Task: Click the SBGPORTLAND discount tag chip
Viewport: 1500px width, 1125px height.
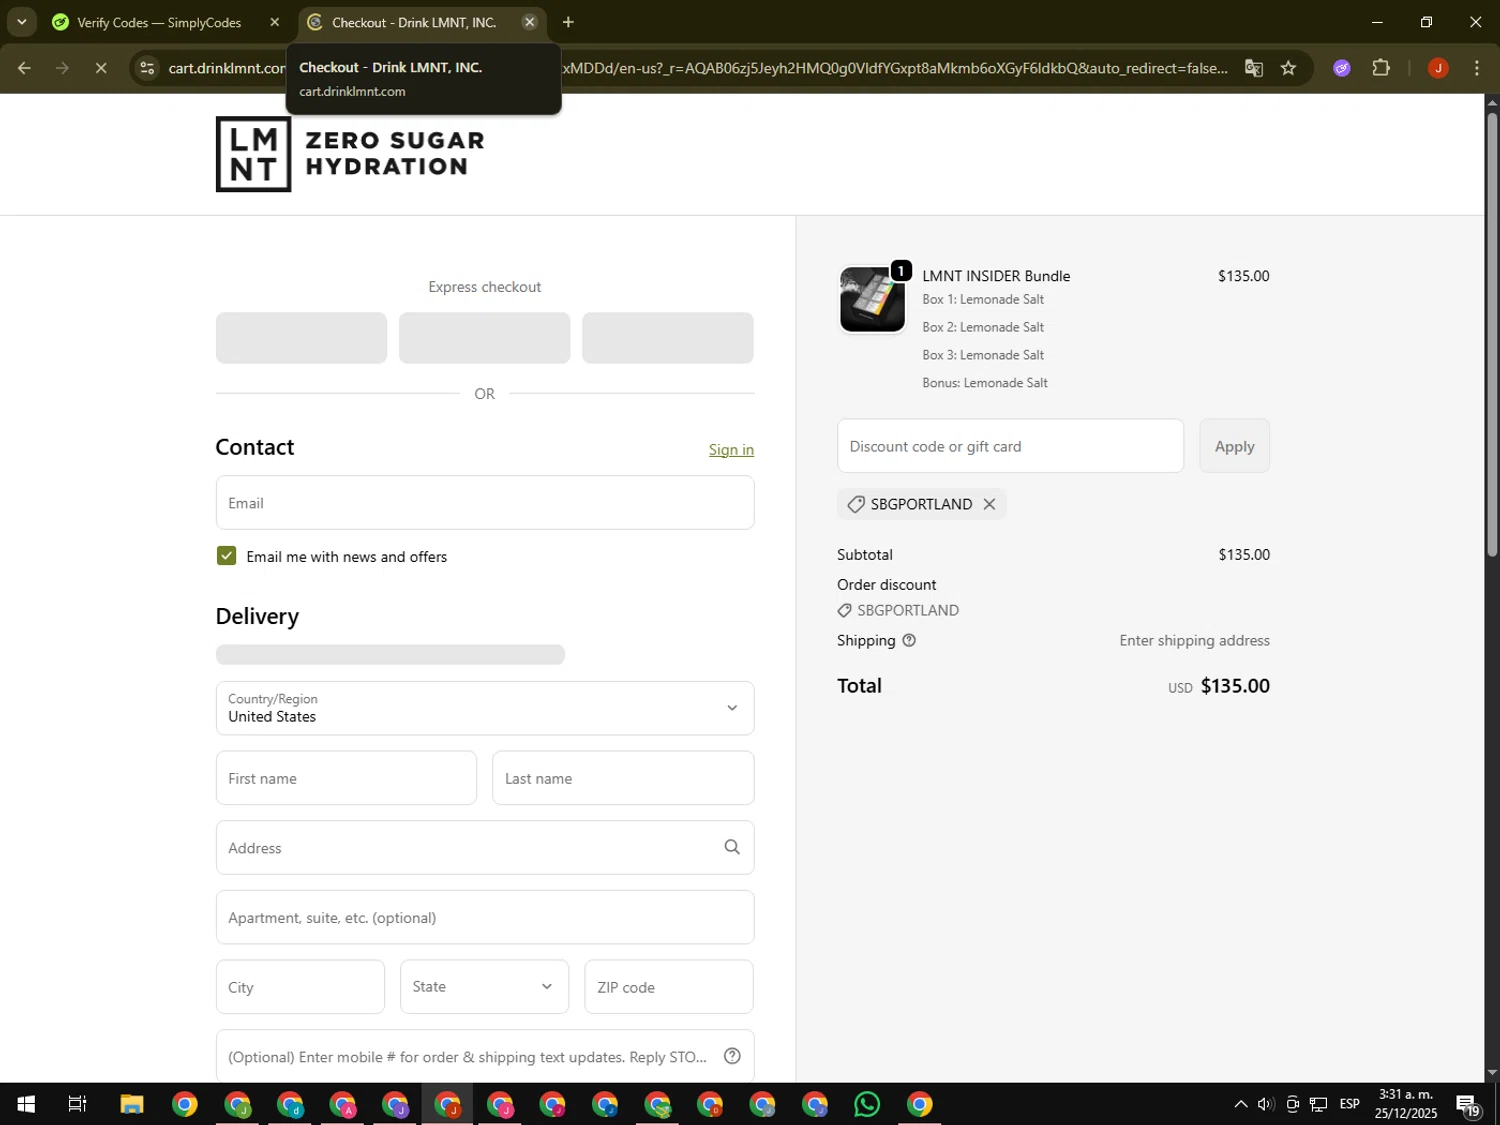Action: [921, 504]
